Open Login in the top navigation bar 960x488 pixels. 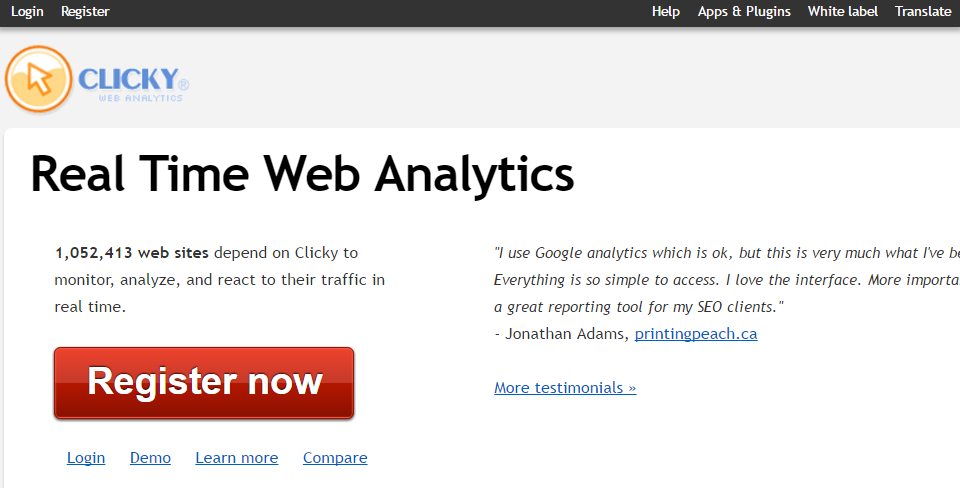(x=28, y=12)
